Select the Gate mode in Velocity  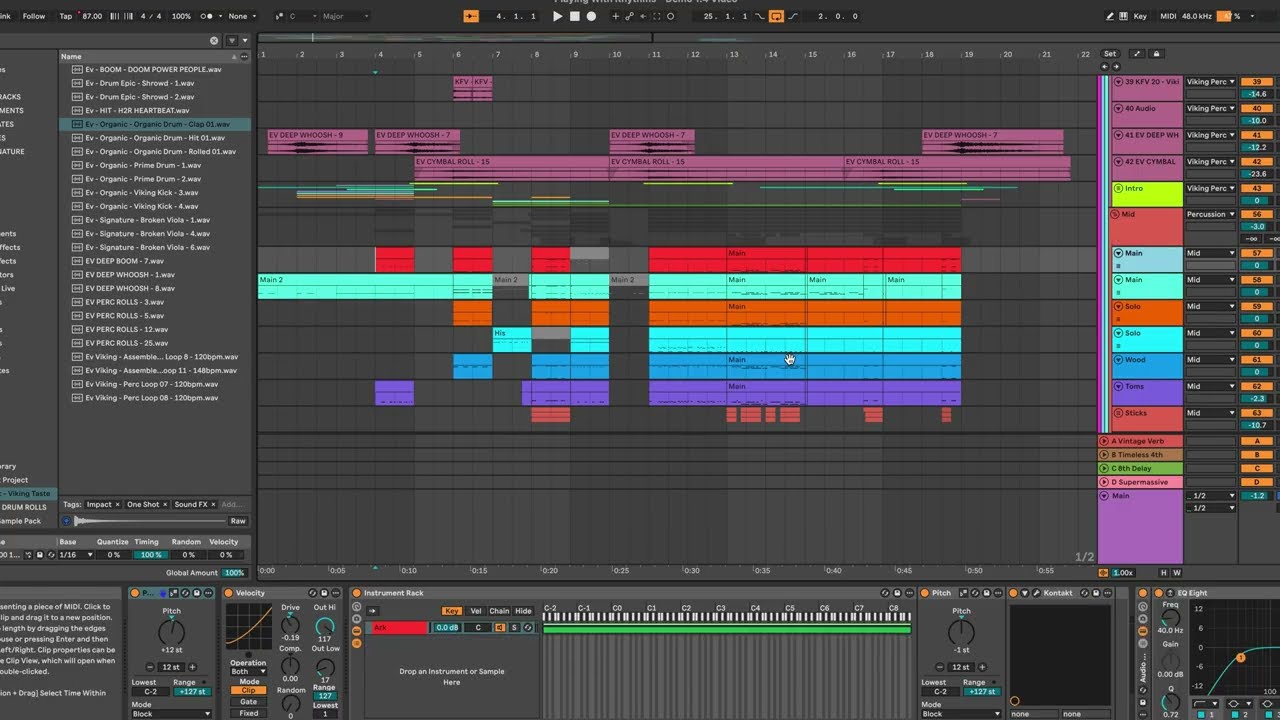(x=249, y=702)
